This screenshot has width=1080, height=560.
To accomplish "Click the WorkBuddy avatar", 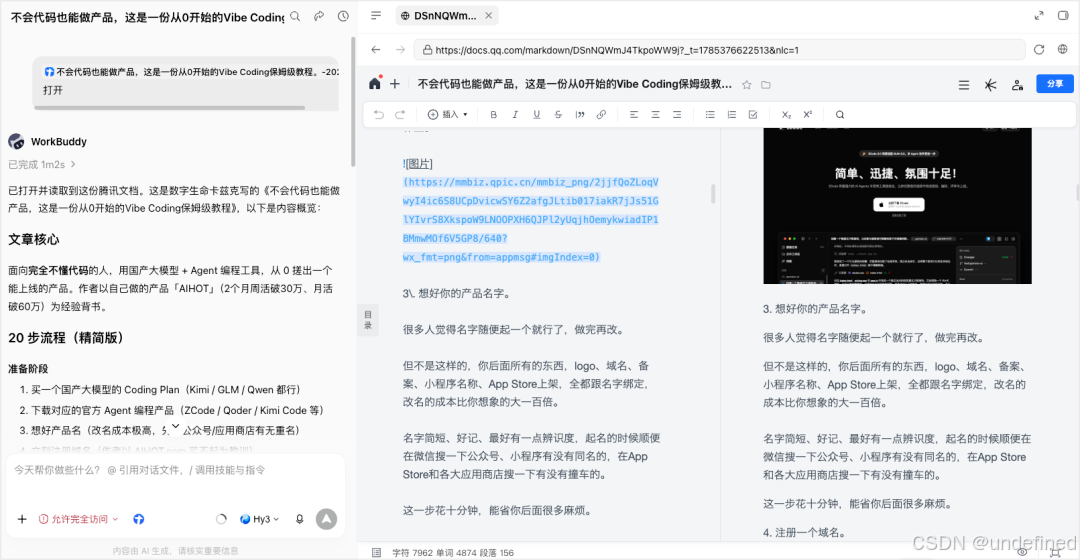I will click(17, 141).
